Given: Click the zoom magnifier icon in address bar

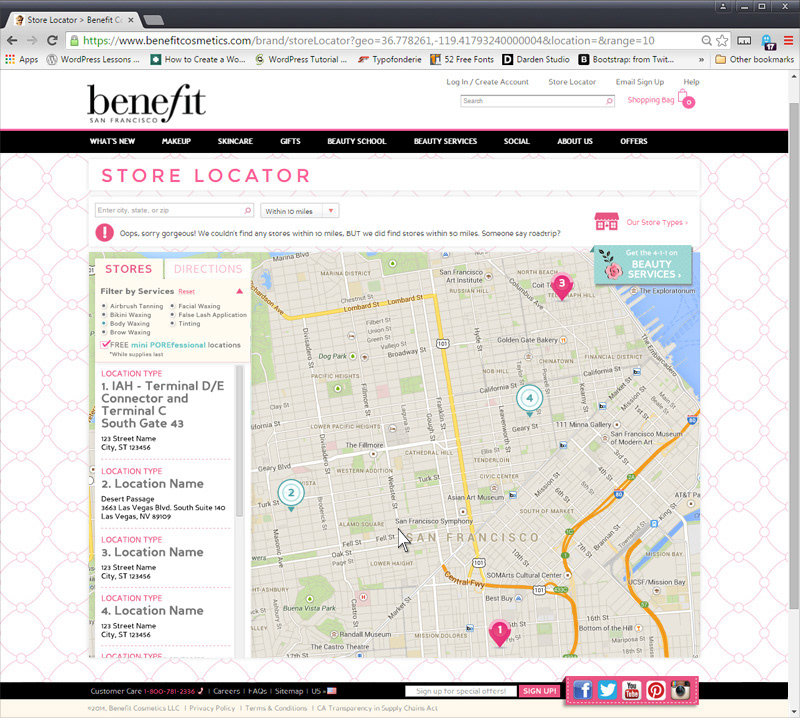Looking at the screenshot, I should [706, 40].
